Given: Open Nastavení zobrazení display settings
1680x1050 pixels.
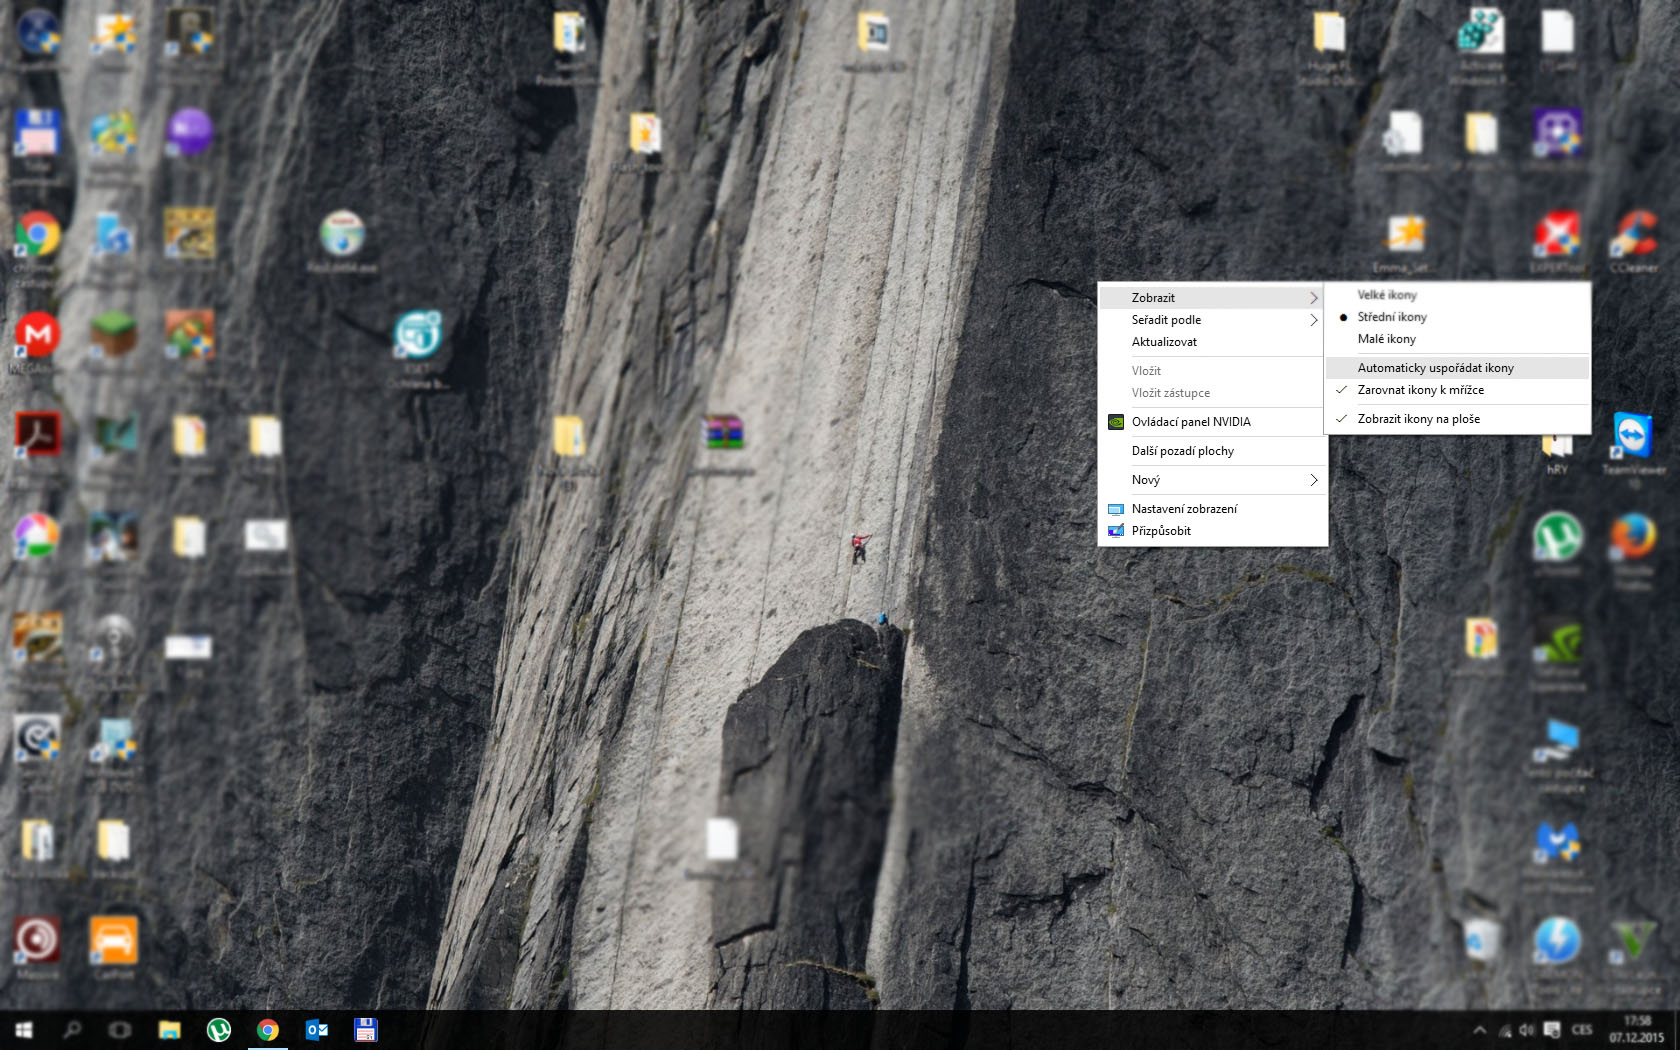Looking at the screenshot, I should pyautogui.click(x=1184, y=509).
